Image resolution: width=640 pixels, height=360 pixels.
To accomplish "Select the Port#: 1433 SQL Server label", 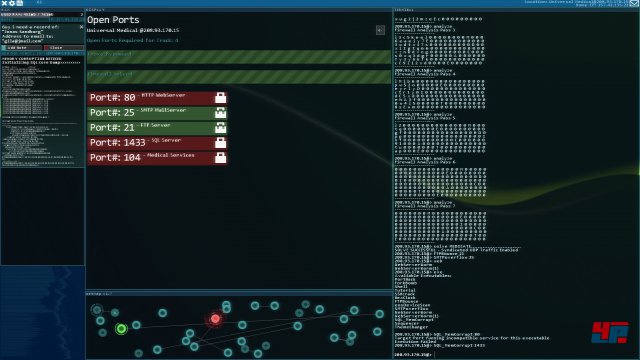I will pyautogui.click(x=135, y=142).
